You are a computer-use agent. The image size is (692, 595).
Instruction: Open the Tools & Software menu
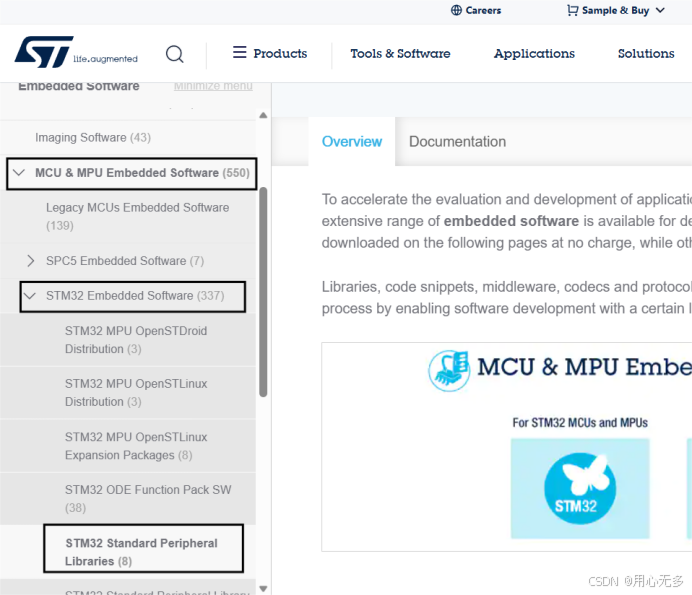[400, 53]
